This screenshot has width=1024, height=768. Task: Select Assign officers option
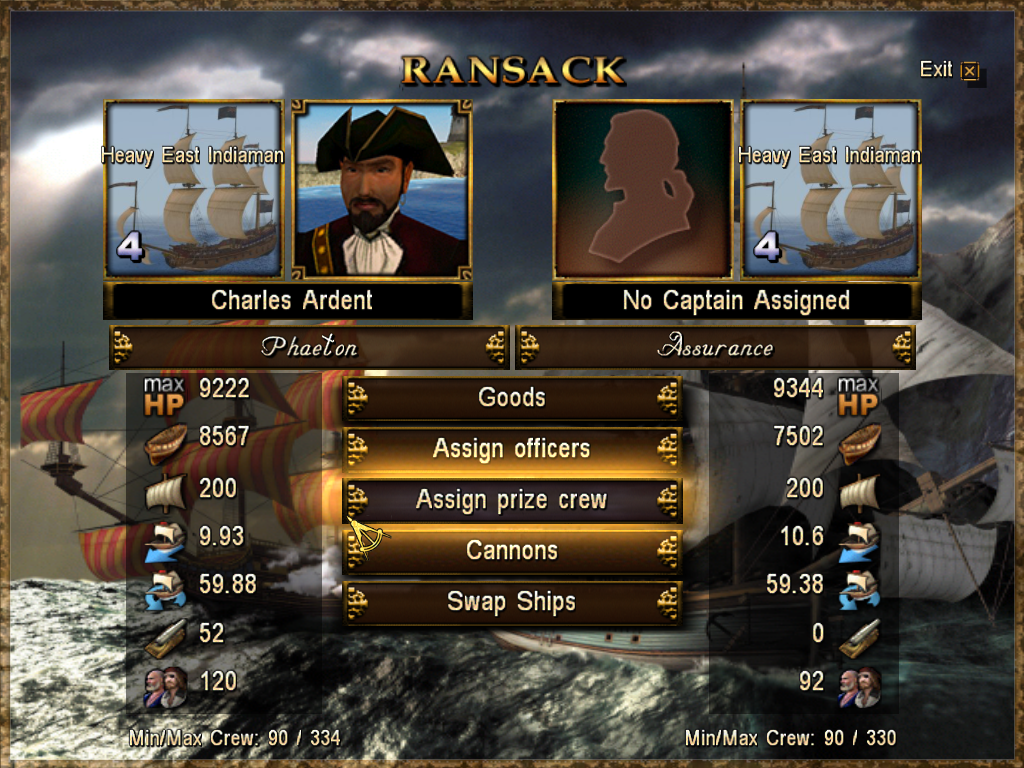coord(512,449)
